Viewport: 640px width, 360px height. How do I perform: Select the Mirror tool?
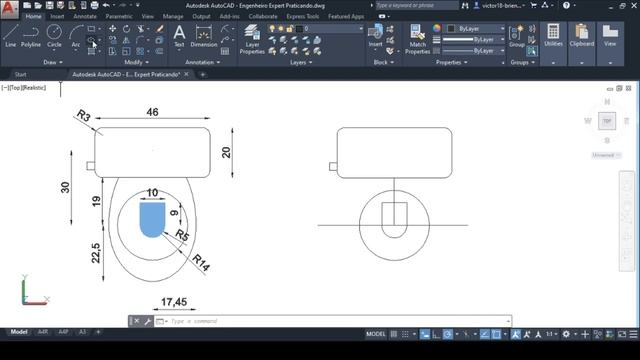[127, 40]
